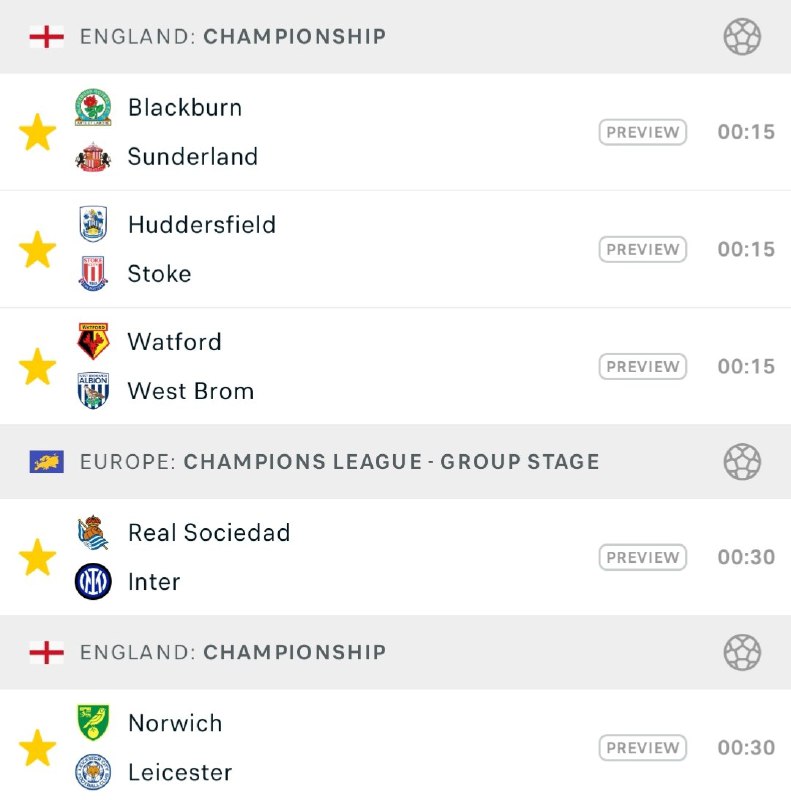Open the Preview for Norwich vs Leicester
This screenshot has height=800, width=791.
[643, 748]
